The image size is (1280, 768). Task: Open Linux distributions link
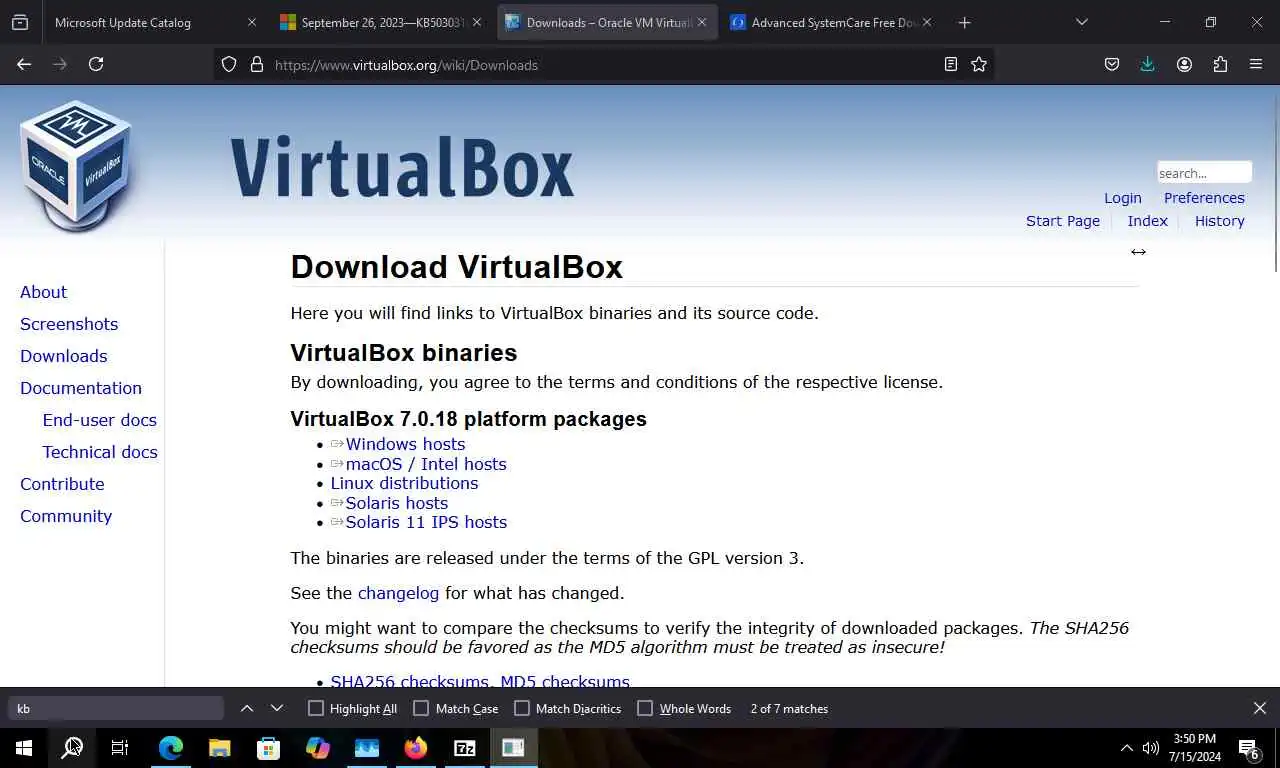click(404, 483)
